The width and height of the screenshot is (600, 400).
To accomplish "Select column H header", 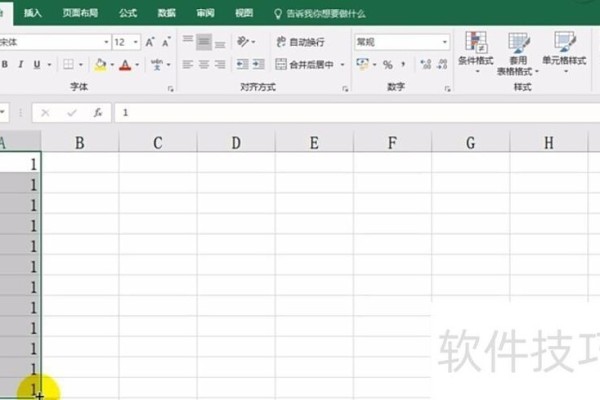I will (549, 143).
